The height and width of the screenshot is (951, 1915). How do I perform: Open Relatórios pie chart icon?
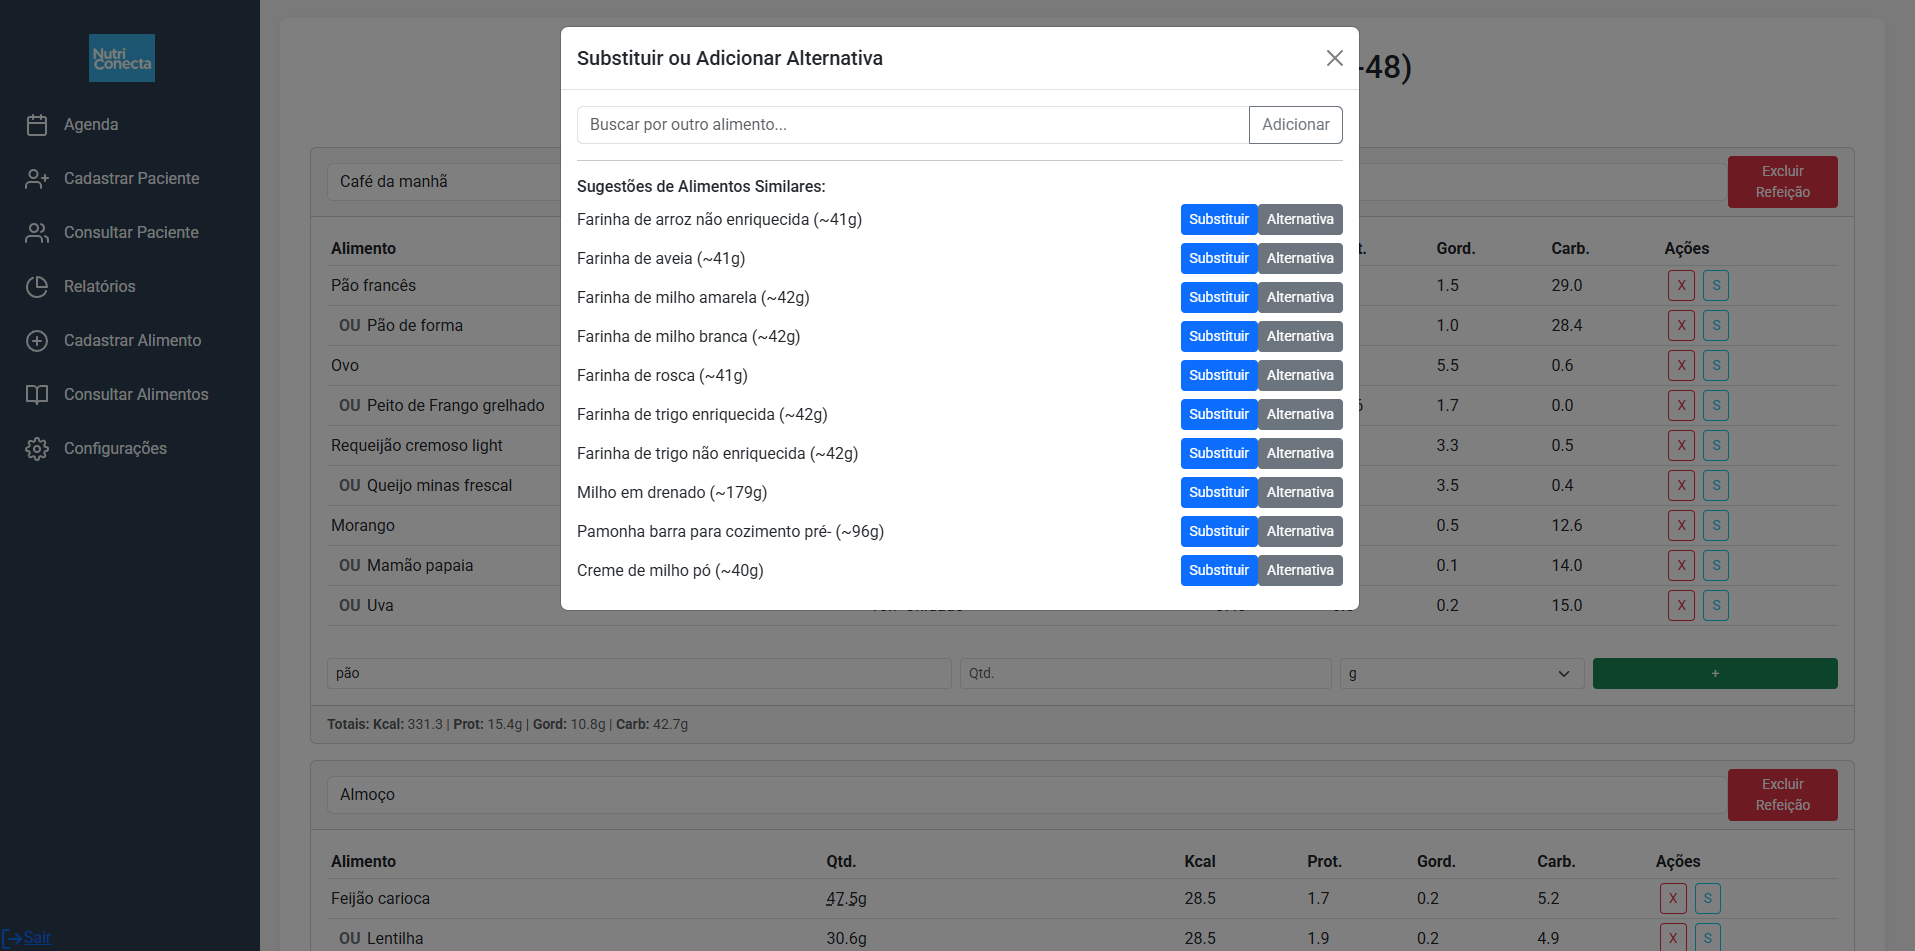(x=37, y=287)
